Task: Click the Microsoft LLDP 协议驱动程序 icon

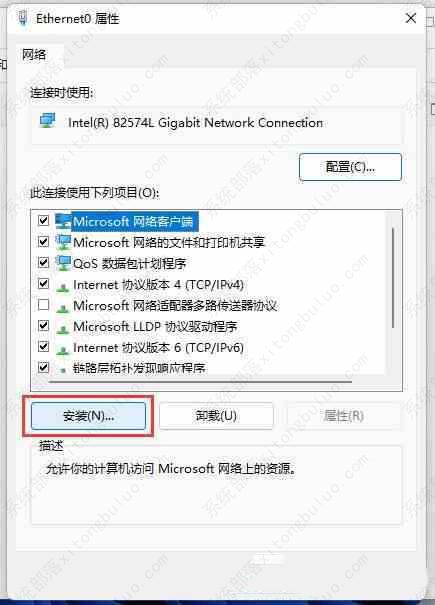Action: (63, 329)
